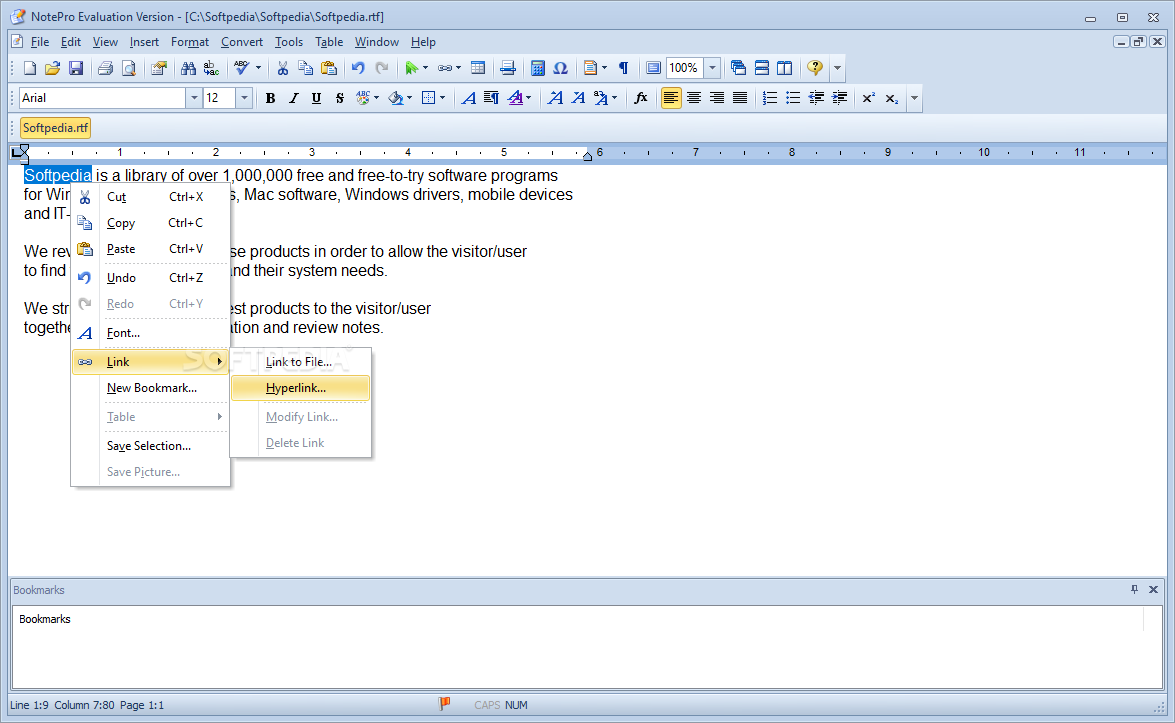The height and width of the screenshot is (723, 1175).
Task: Click the Undo arrow in toolbar
Action: 358,68
